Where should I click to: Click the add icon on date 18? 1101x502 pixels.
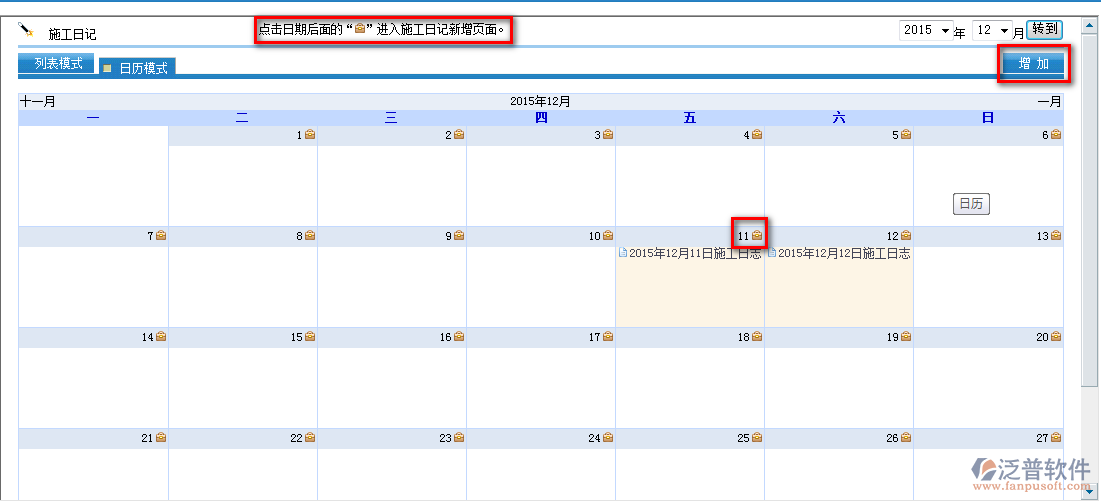point(757,337)
